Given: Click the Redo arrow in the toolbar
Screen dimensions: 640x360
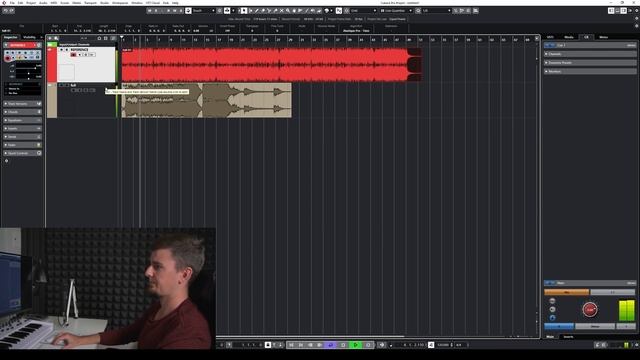Looking at the screenshot, I should tap(11, 11).
